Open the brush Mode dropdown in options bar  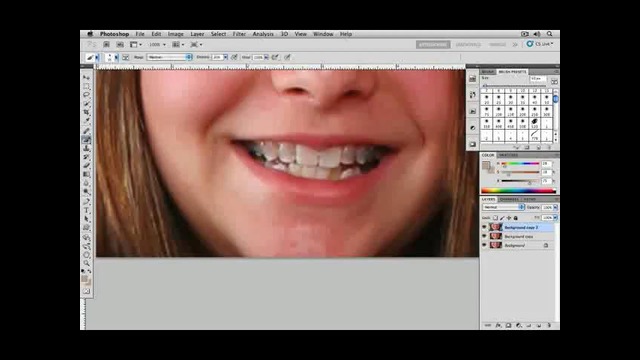169,57
